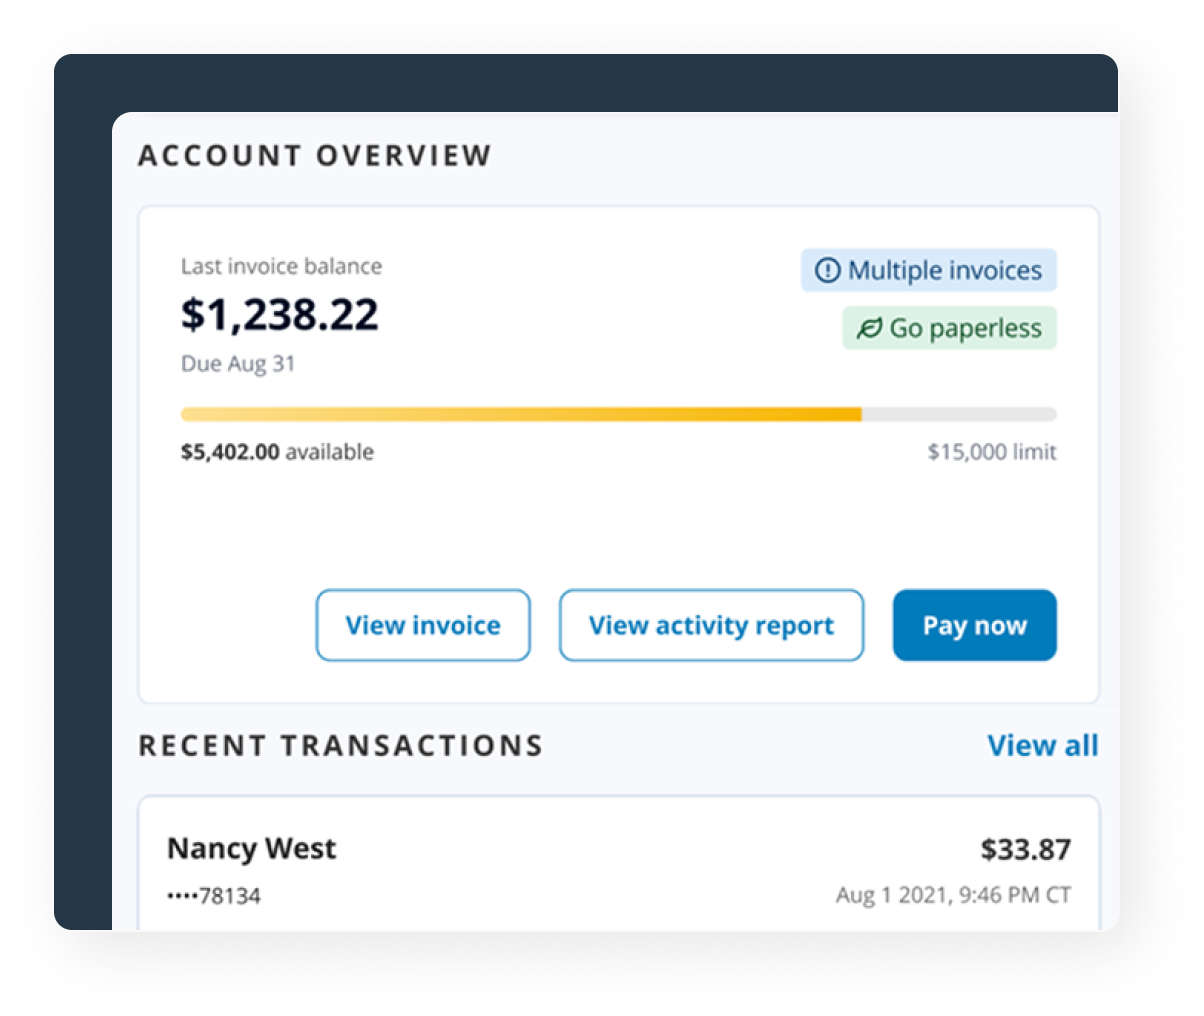Follow the View all transactions link
The height and width of the screenshot is (1016, 1204).
point(1042,746)
